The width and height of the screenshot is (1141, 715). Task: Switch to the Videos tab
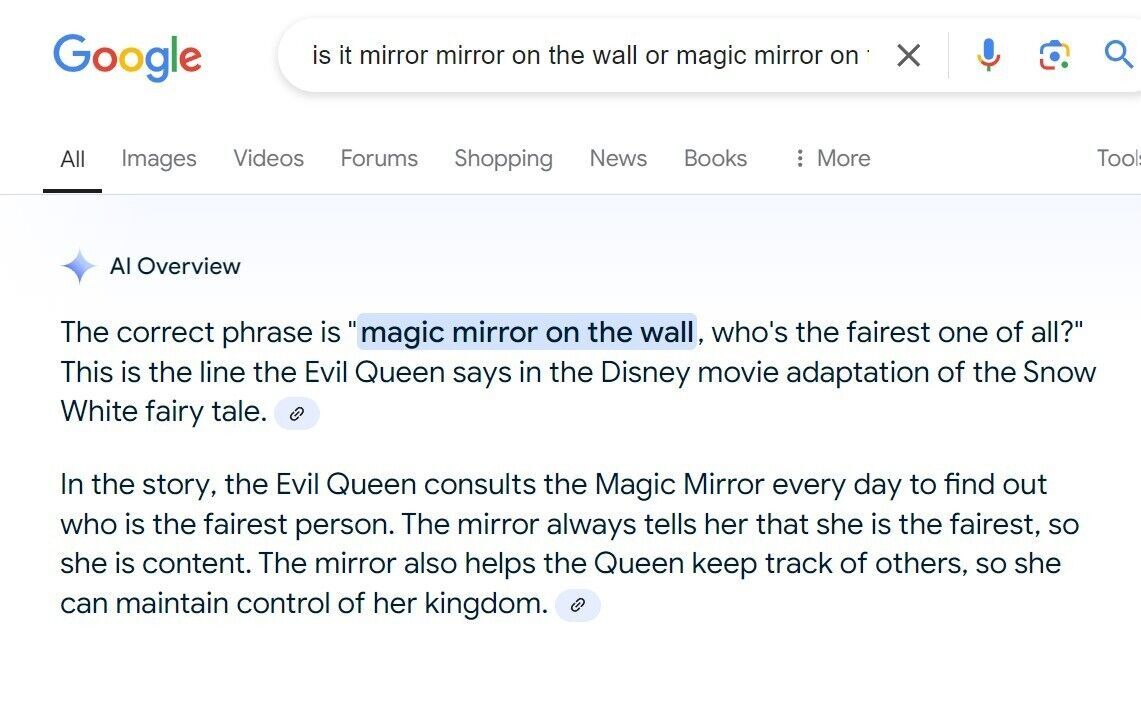coord(269,158)
